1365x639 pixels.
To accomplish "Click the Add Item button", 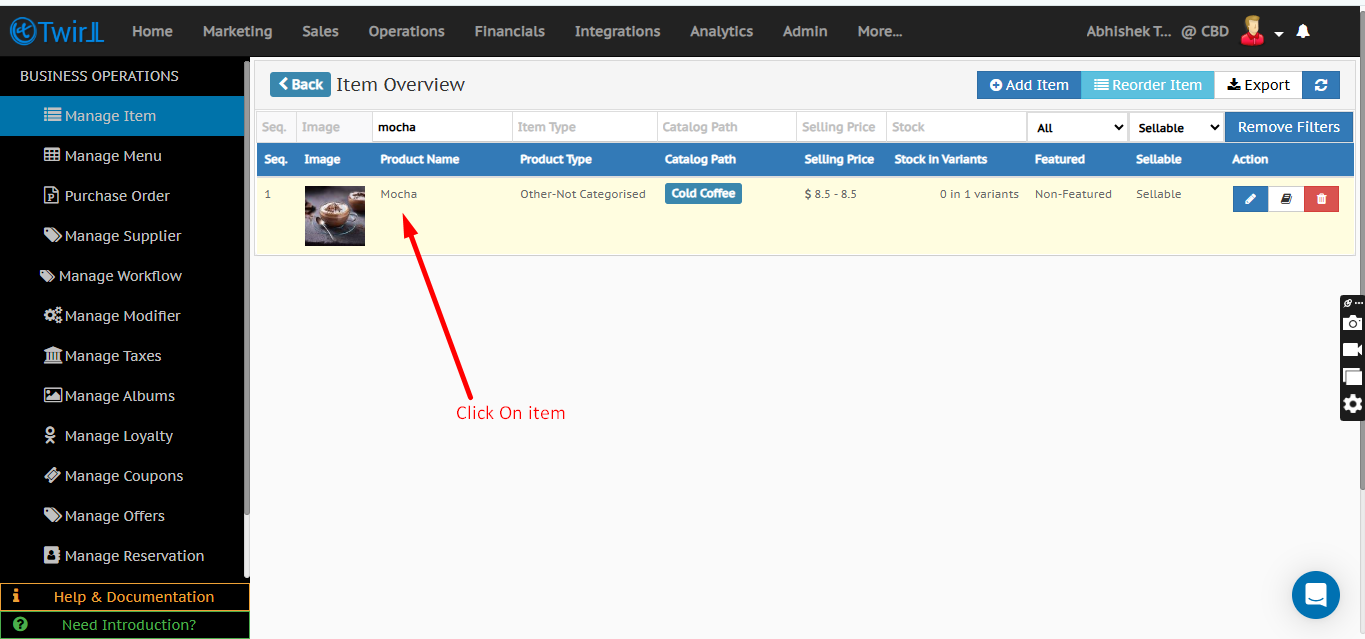I will click(x=1029, y=85).
